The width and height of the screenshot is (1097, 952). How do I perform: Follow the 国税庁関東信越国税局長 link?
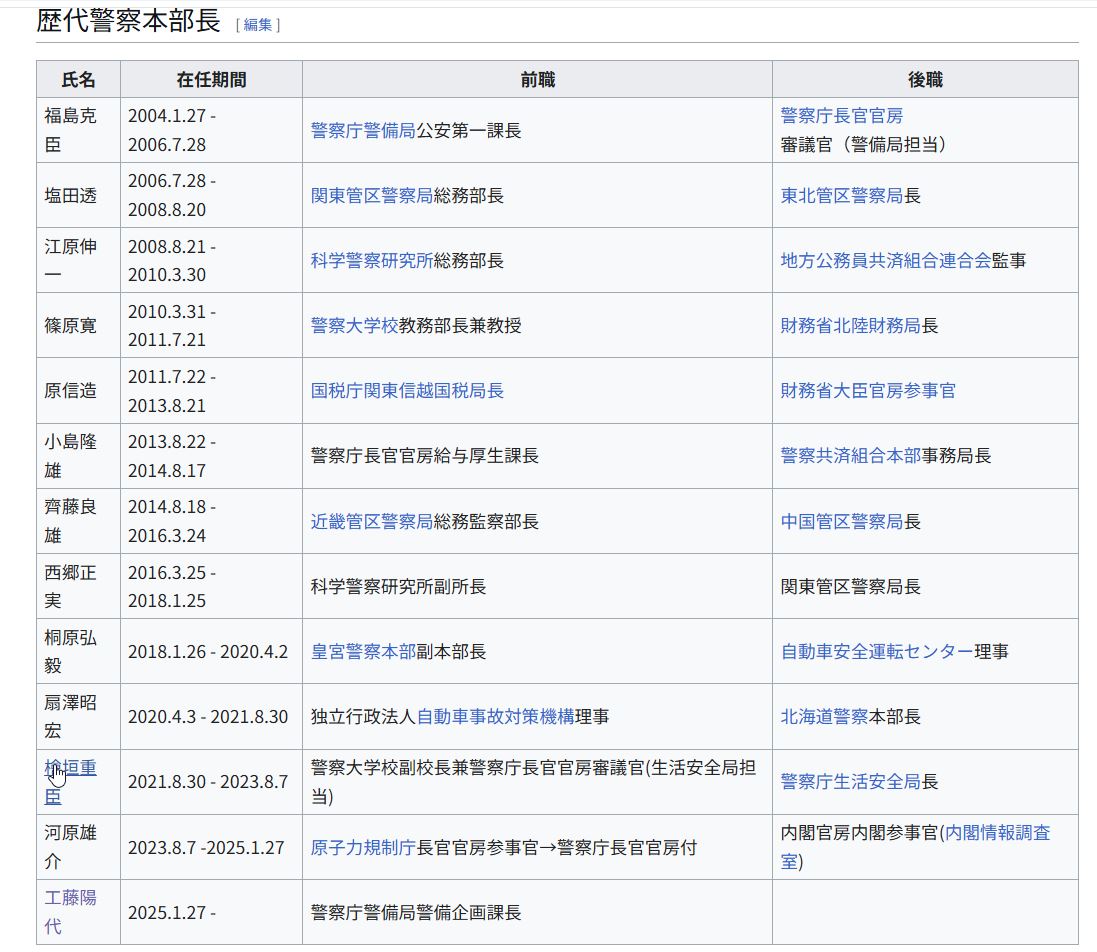pos(407,391)
